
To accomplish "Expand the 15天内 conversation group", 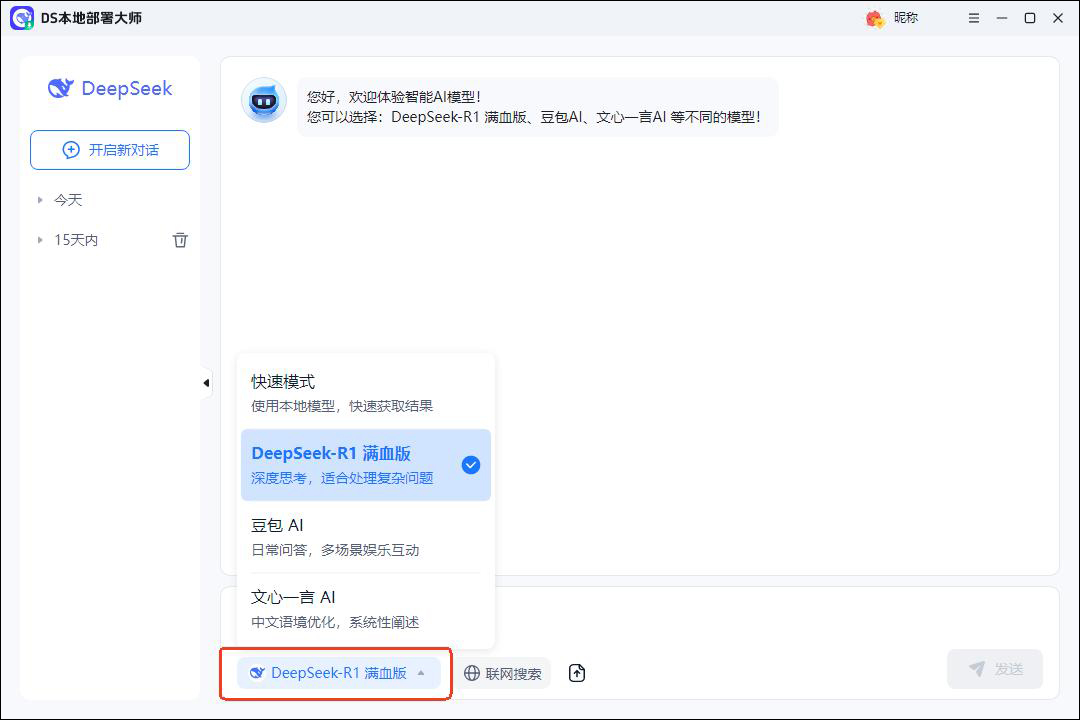I will (x=40, y=240).
